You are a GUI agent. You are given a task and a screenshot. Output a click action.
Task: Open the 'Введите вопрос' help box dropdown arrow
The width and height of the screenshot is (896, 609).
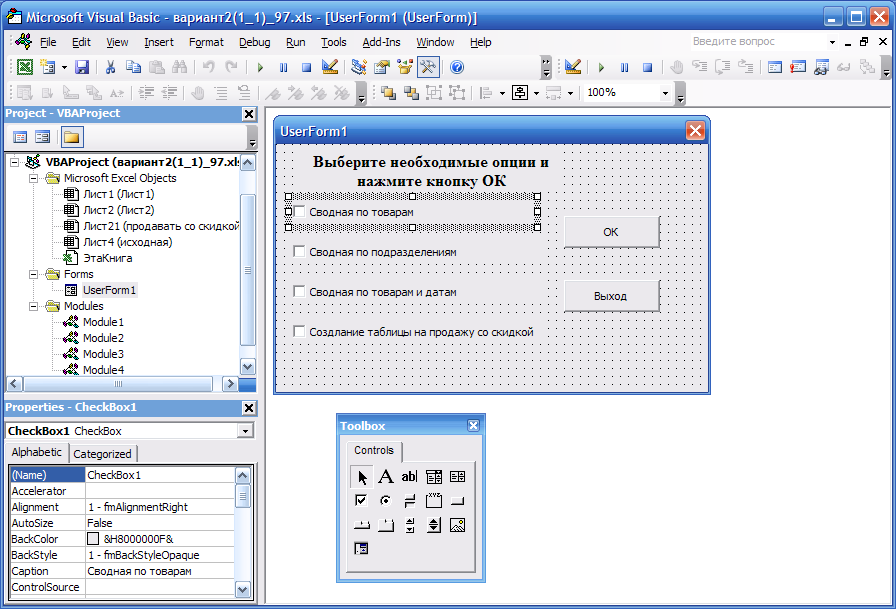tap(832, 42)
